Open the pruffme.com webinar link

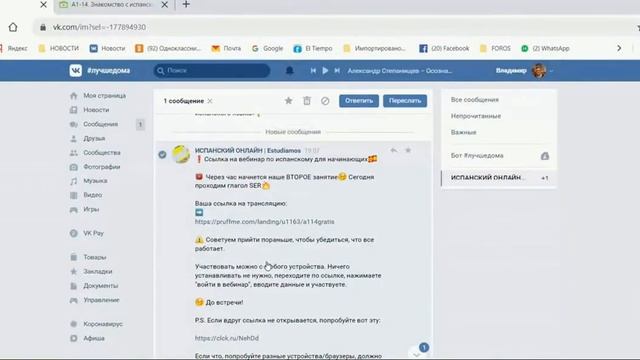click(x=264, y=222)
